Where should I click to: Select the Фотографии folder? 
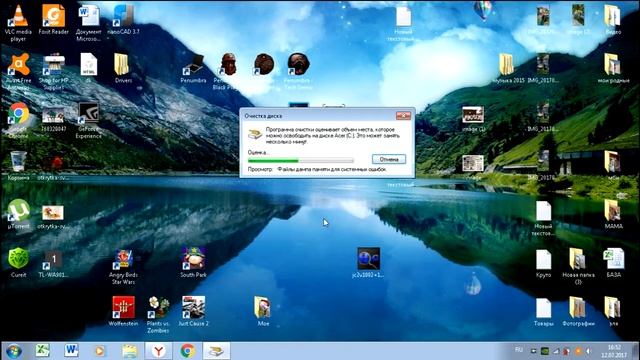pyautogui.click(x=578, y=311)
